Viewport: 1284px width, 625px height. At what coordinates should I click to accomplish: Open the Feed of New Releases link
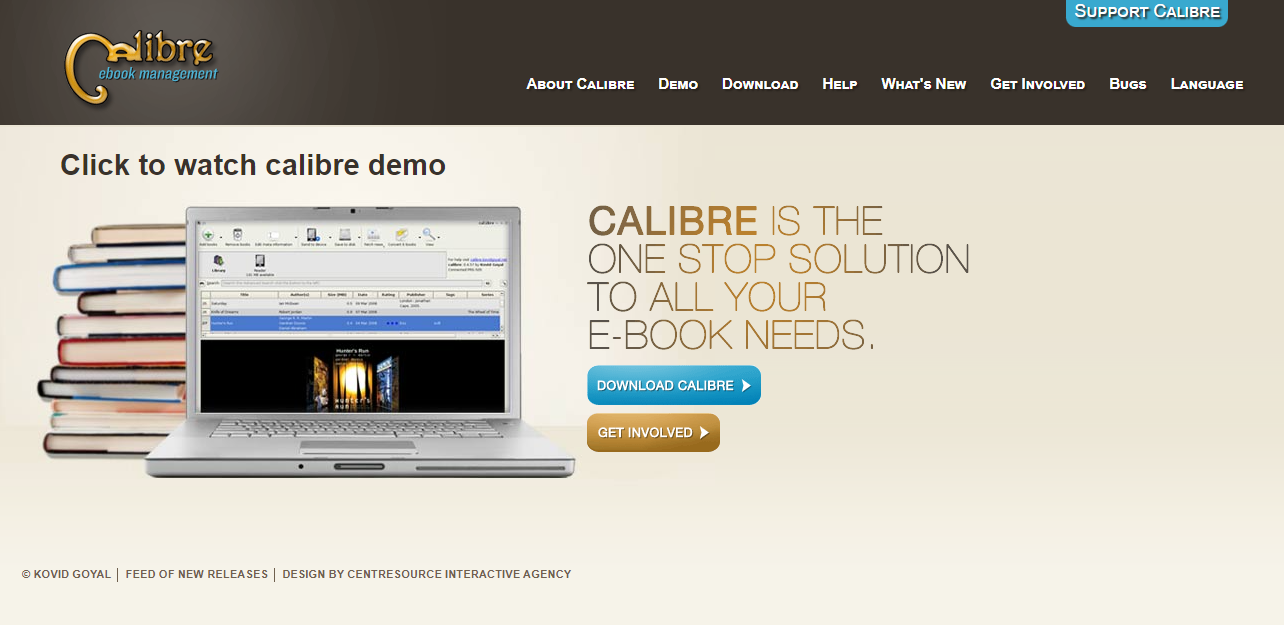(197, 574)
